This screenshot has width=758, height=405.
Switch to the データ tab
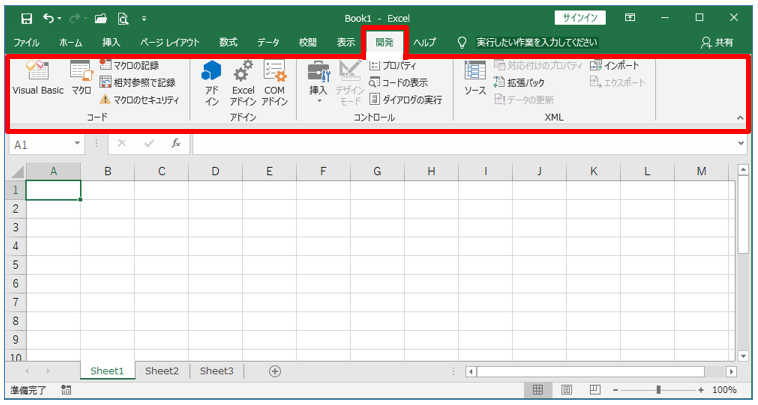click(268, 43)
